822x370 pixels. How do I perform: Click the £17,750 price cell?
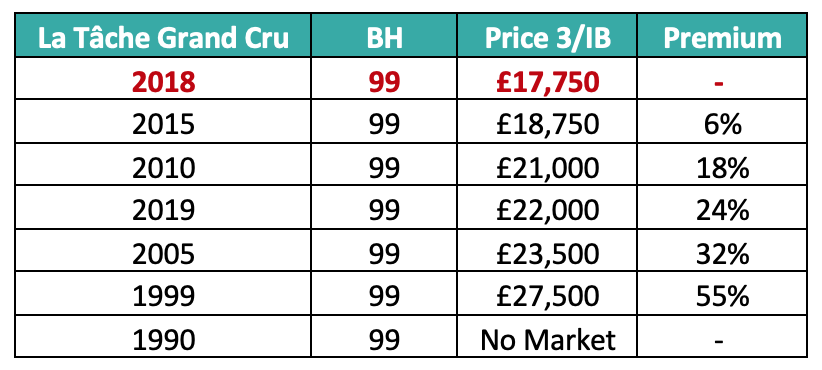pos(547,78)
